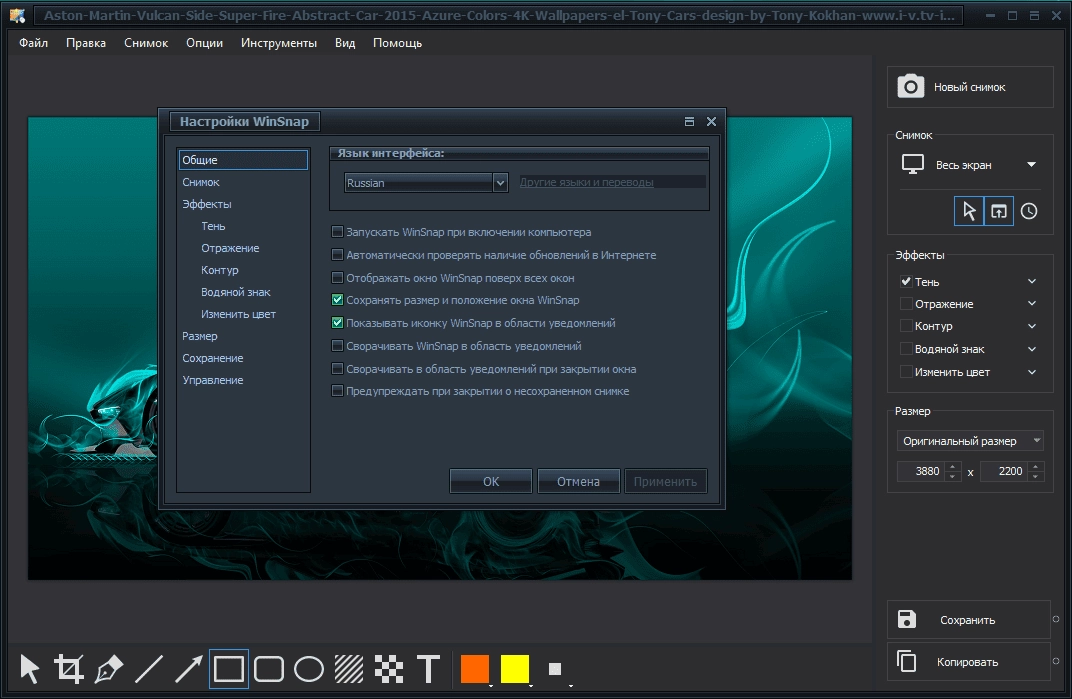Screen dimensions: 1072x699
Task: Enable minimizing to tray when window closes
Action: pos(337,369)
